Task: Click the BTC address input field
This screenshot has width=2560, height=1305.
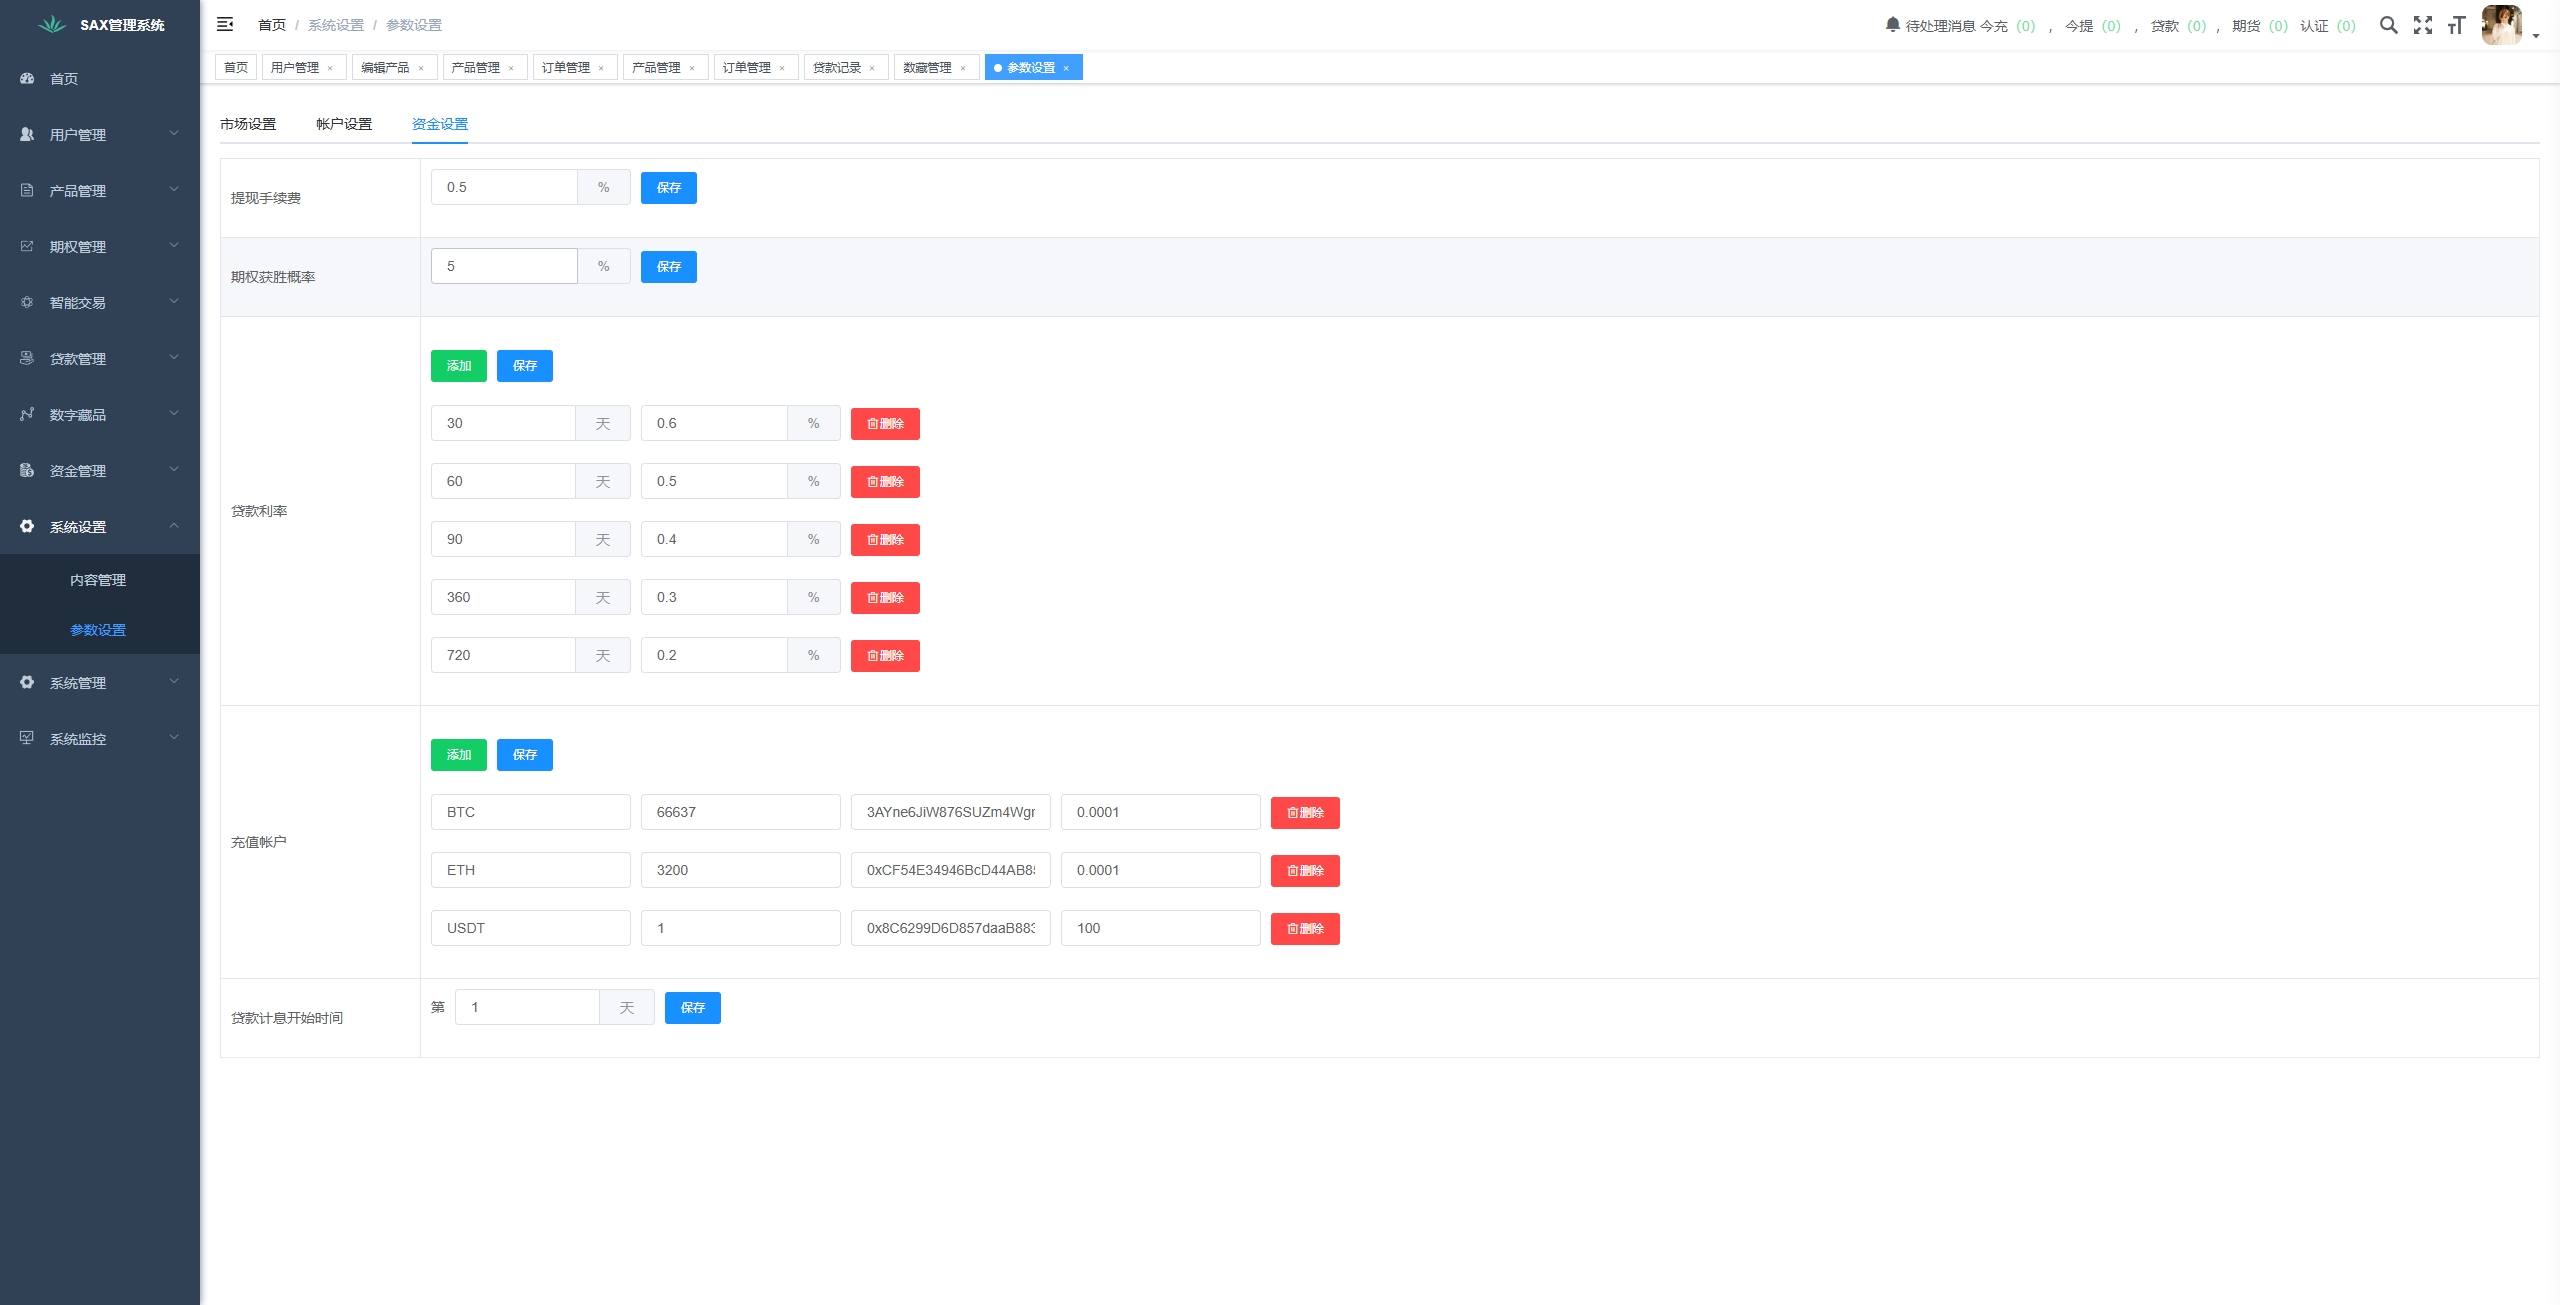Action: point(950,812)
